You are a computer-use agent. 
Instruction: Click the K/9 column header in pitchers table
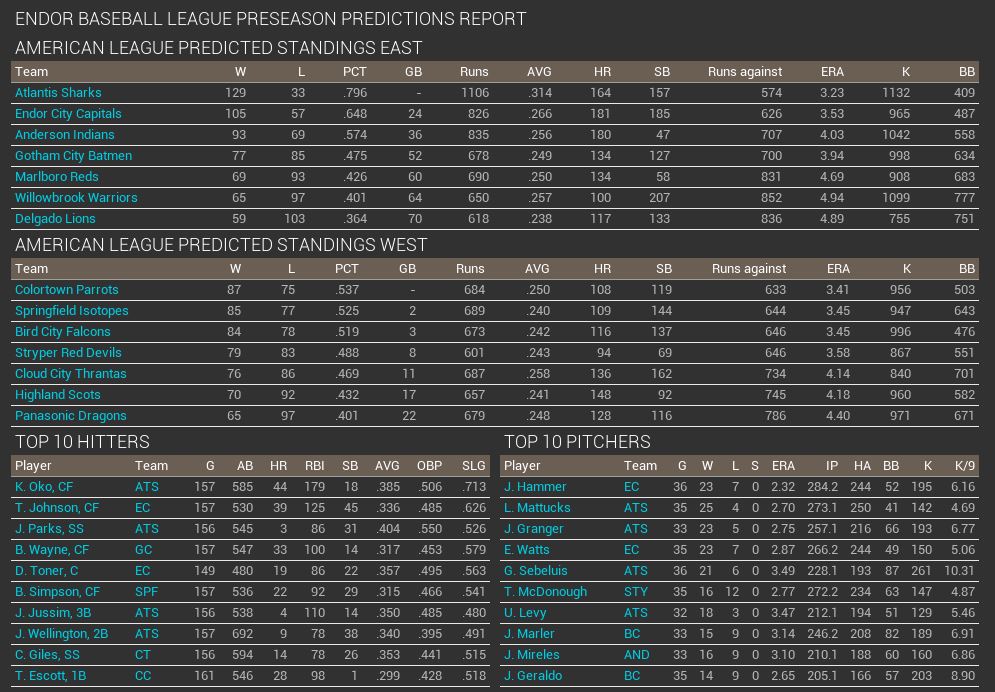coord(964,465)
